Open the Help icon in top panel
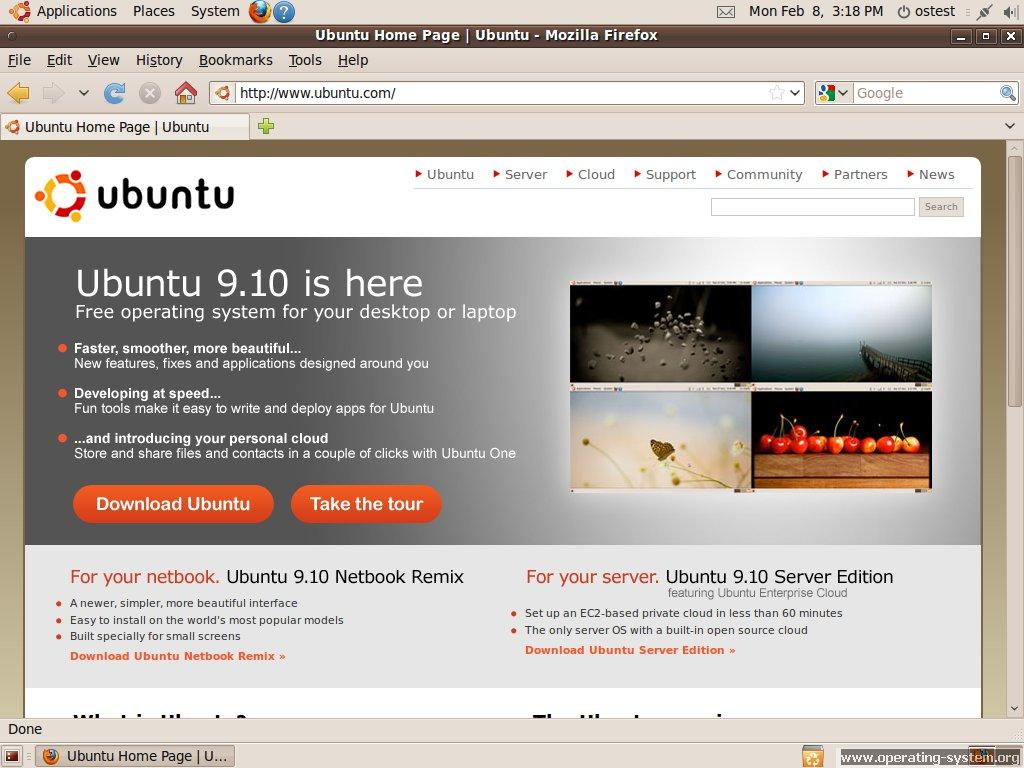 283,12
